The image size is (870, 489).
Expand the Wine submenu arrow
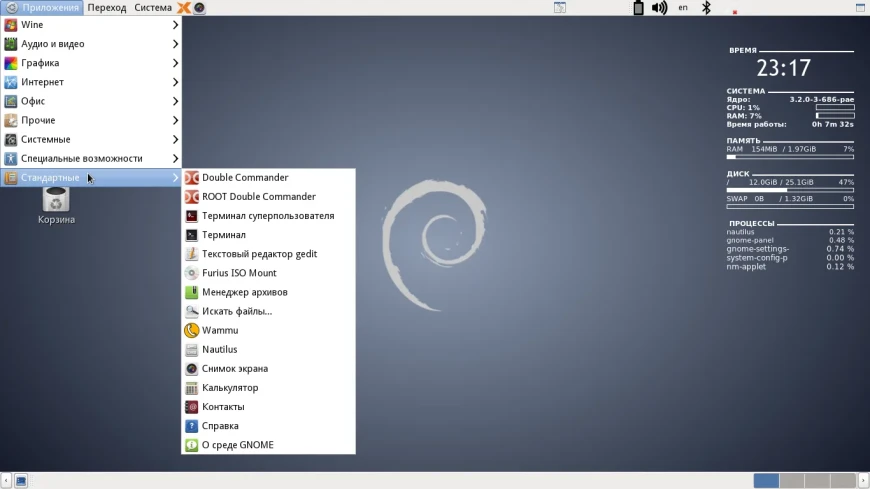click(x=175, y=25)
